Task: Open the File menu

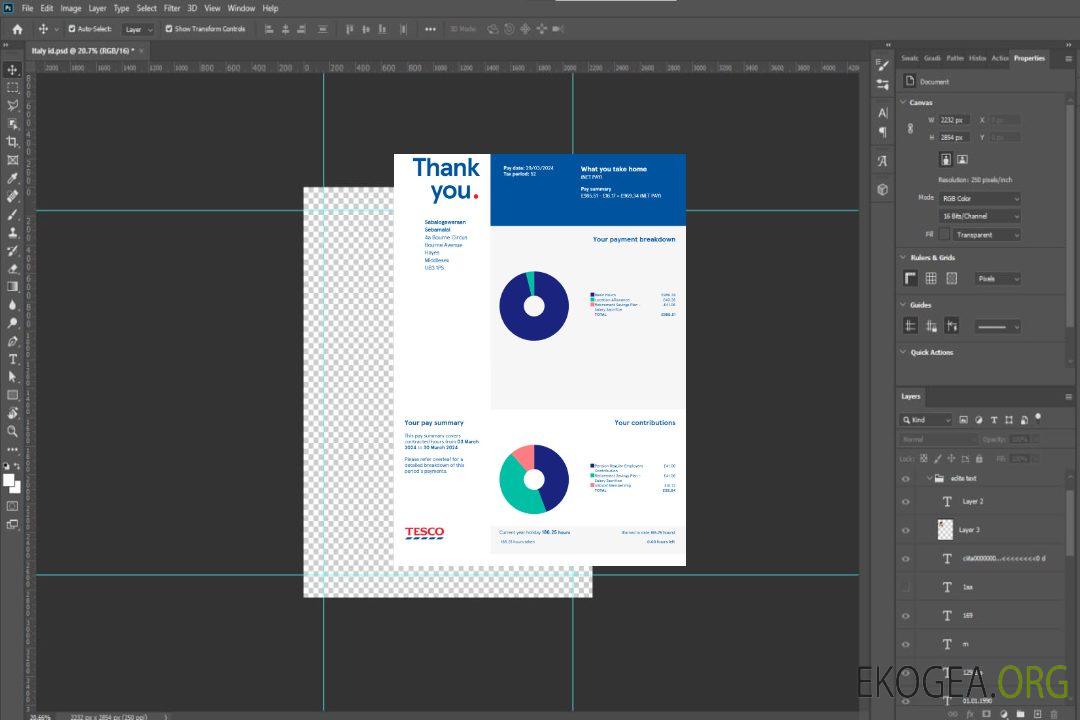Action: tap(28, 8)
